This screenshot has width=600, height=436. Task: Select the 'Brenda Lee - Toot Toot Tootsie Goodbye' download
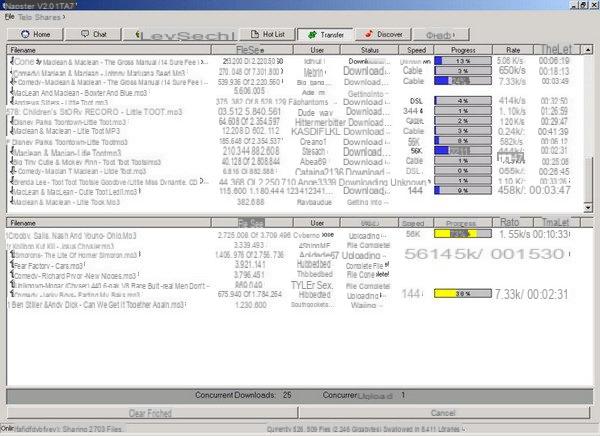[x=294, y=182]
